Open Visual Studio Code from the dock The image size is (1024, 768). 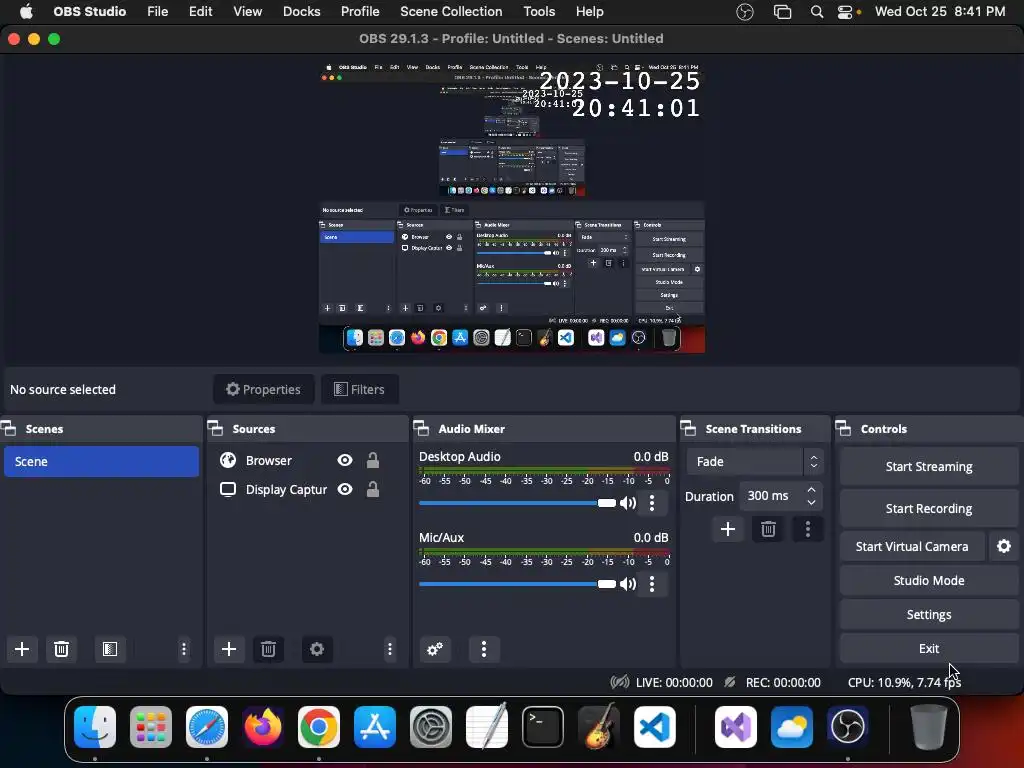(655, 727)
